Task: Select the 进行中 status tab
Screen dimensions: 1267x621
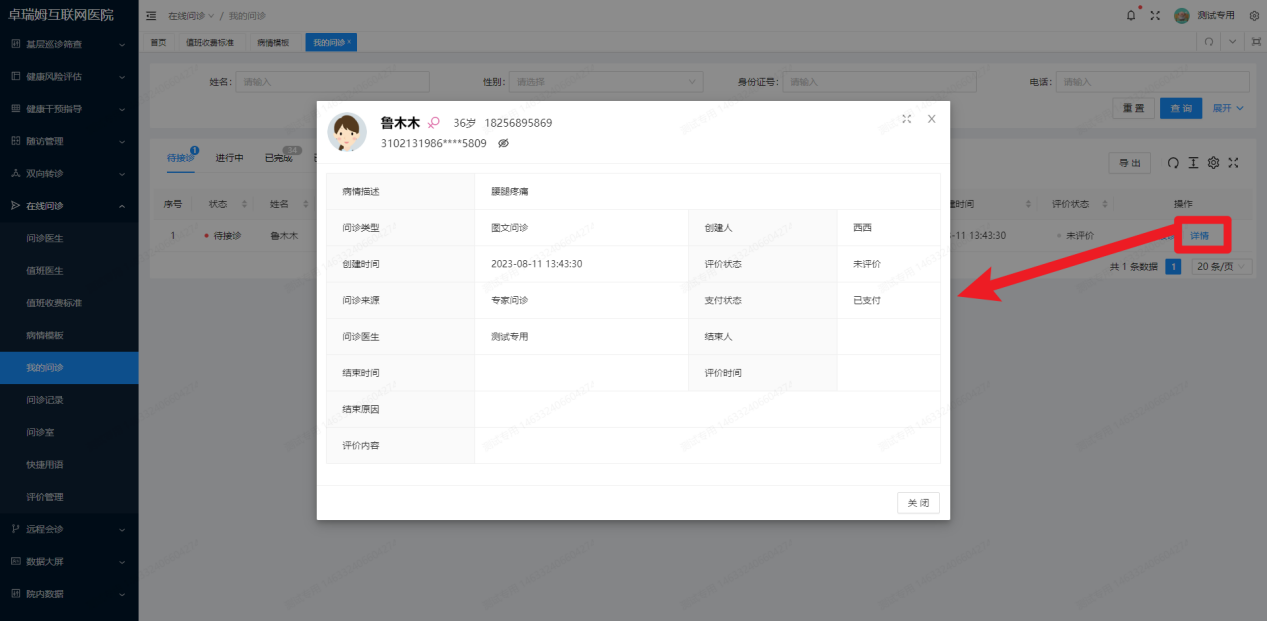Action: tap(230, 158)
